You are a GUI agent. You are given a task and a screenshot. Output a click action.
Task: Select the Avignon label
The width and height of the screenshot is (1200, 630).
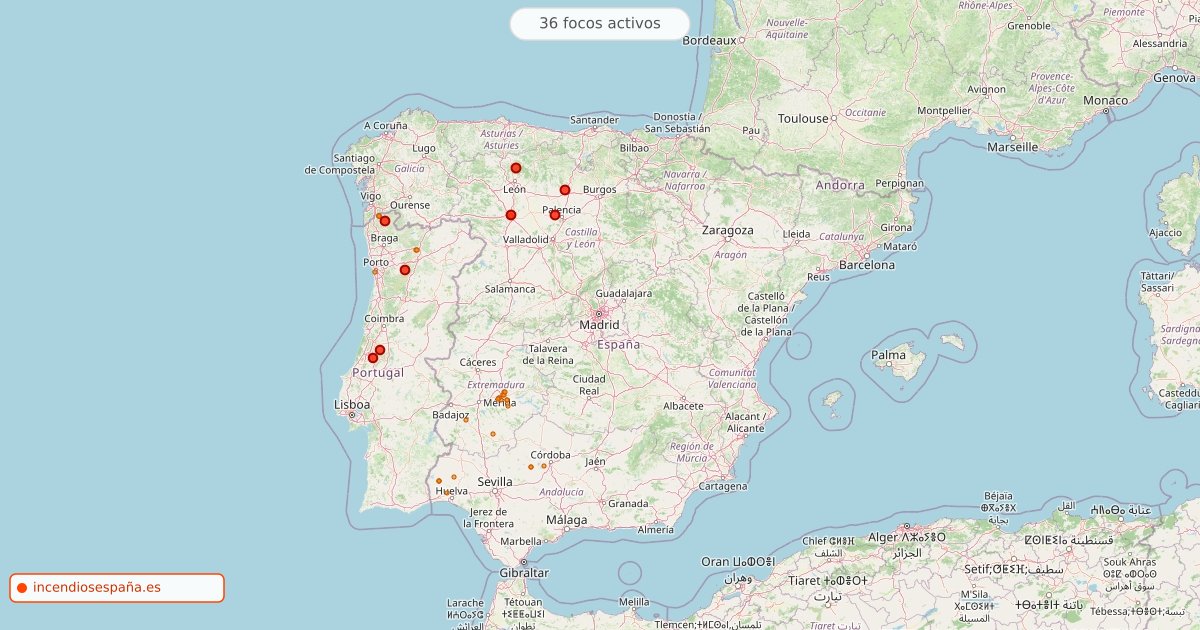click(x=986, y=89)
